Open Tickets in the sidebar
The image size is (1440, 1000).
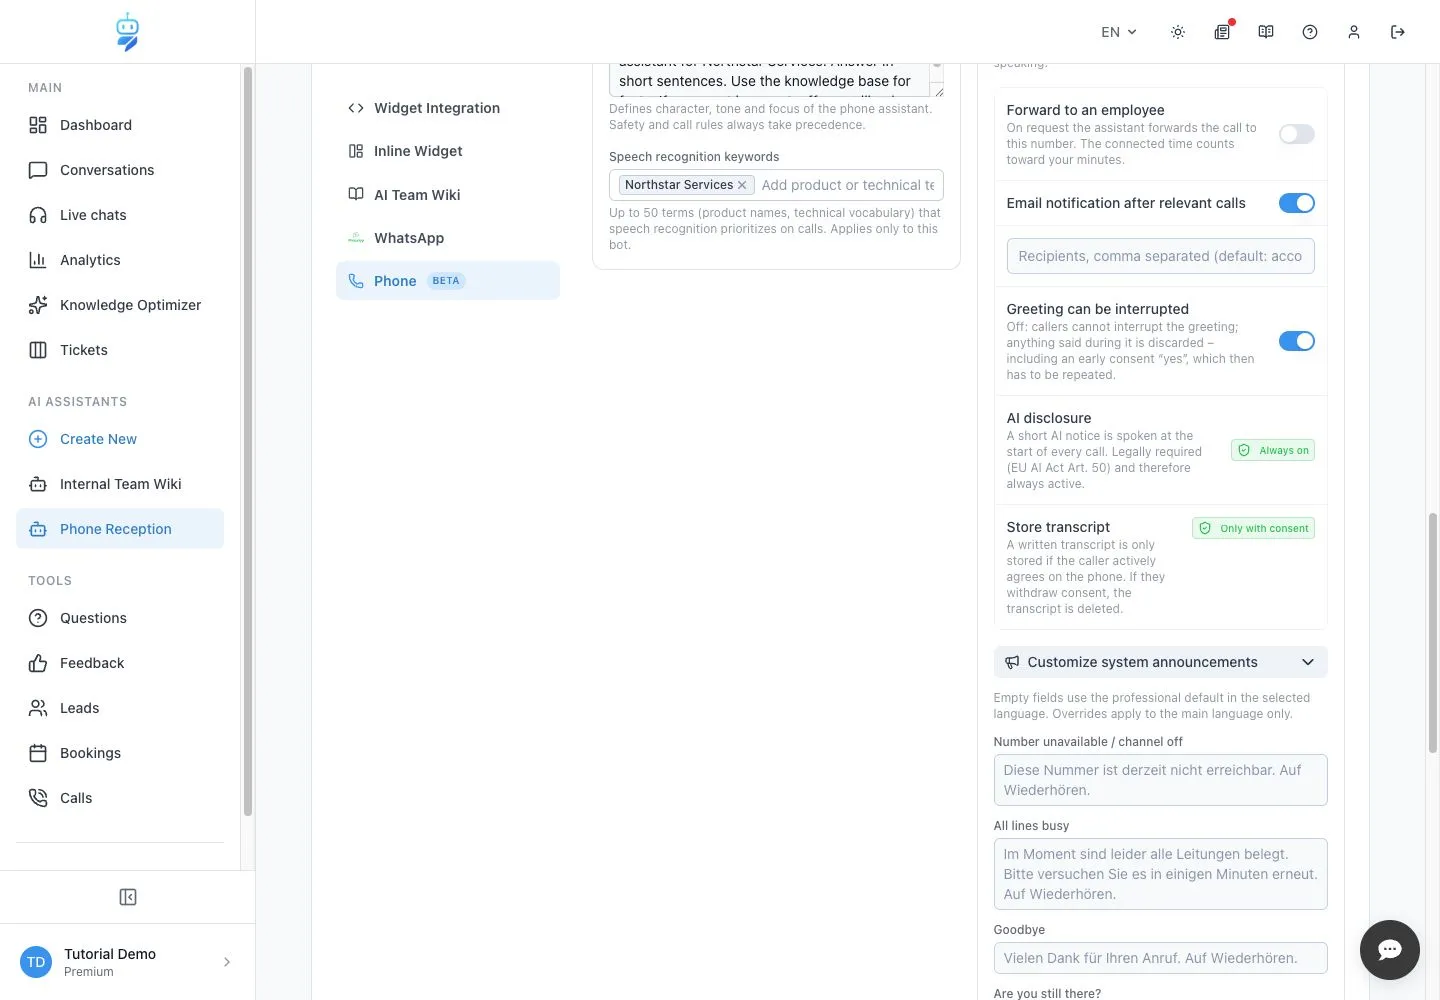[120, 350]
